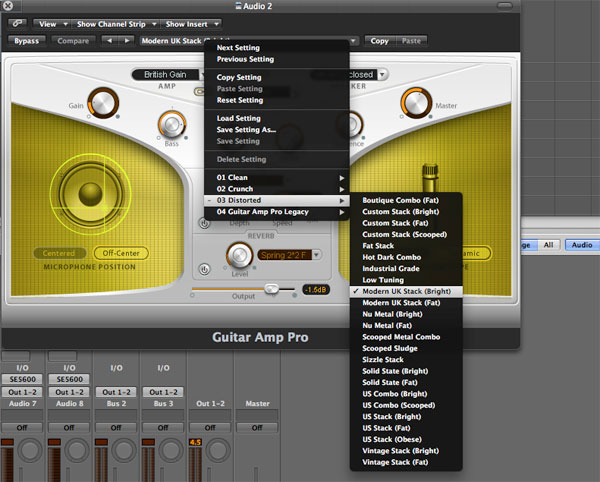Select Centered microphone position
Image resolution: width=600 pixels, height=482 pixels.
[x=59, y=253]
